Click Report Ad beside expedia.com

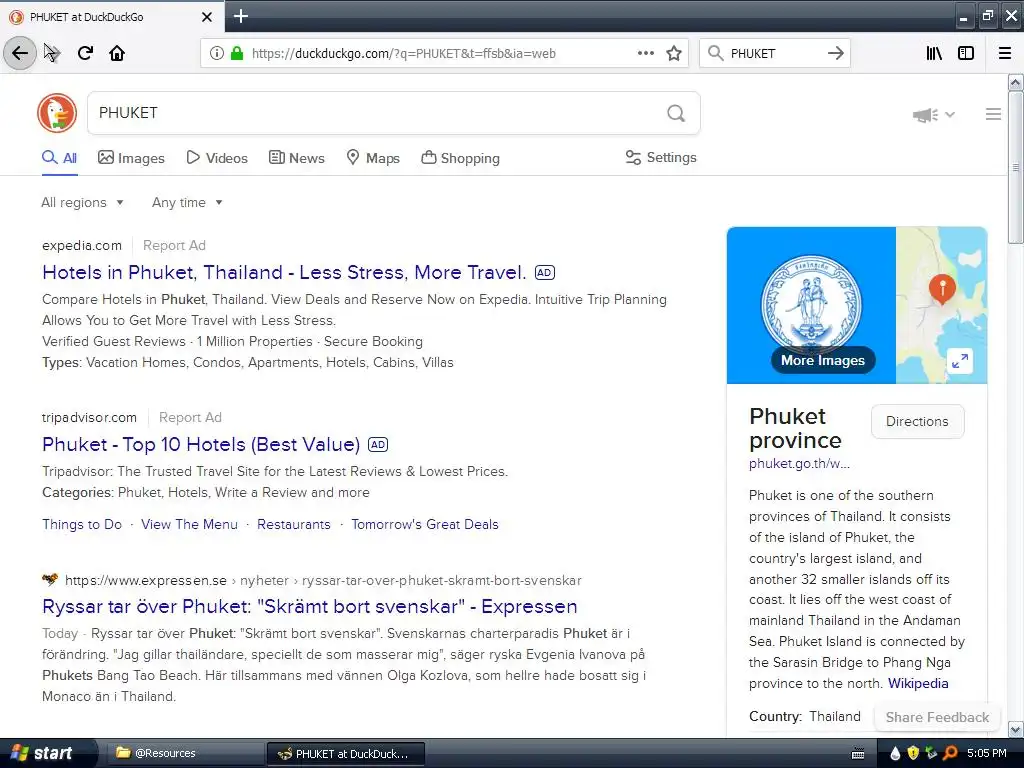[x=174, y=246]
